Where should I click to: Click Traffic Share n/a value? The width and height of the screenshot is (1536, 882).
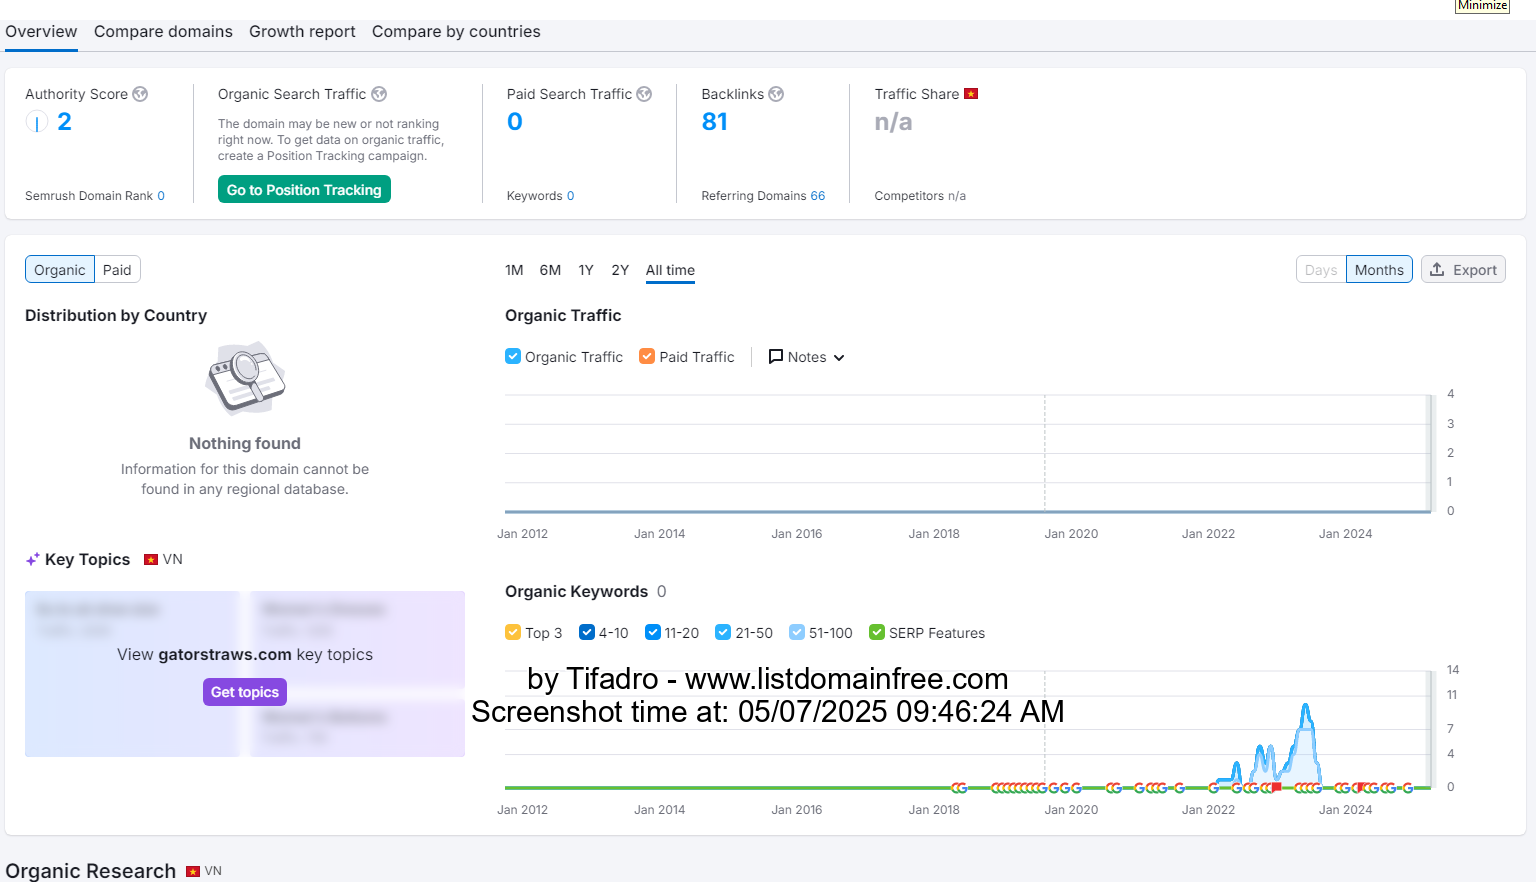[x=893, y=122]
